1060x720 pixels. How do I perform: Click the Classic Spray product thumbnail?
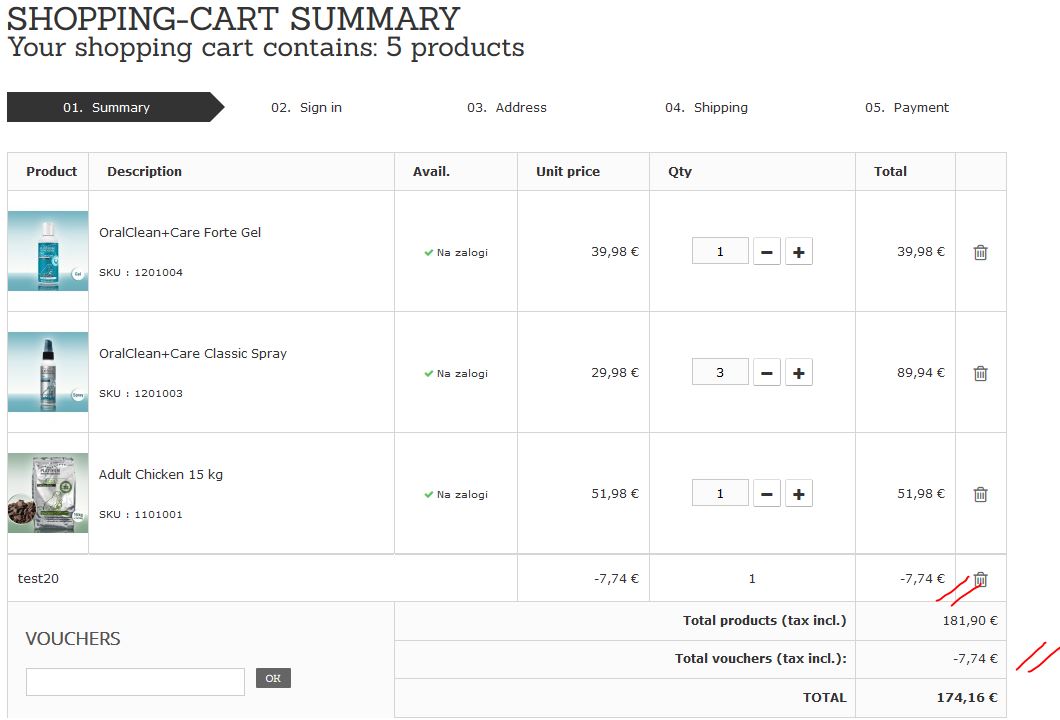click(48, 372)
